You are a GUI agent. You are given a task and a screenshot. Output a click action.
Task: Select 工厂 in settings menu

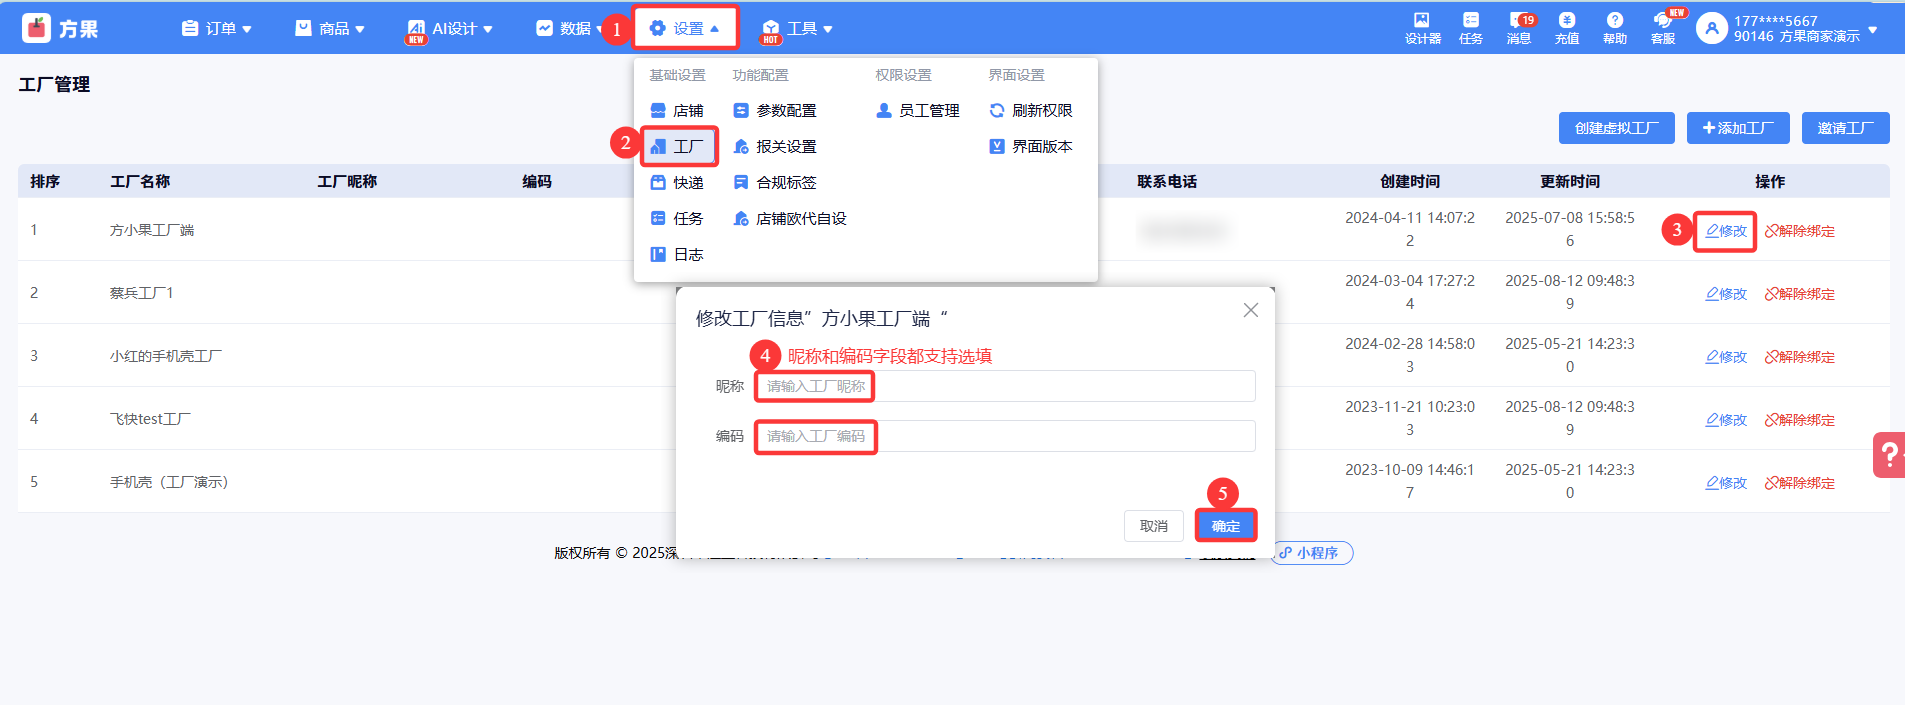[679, 147]
